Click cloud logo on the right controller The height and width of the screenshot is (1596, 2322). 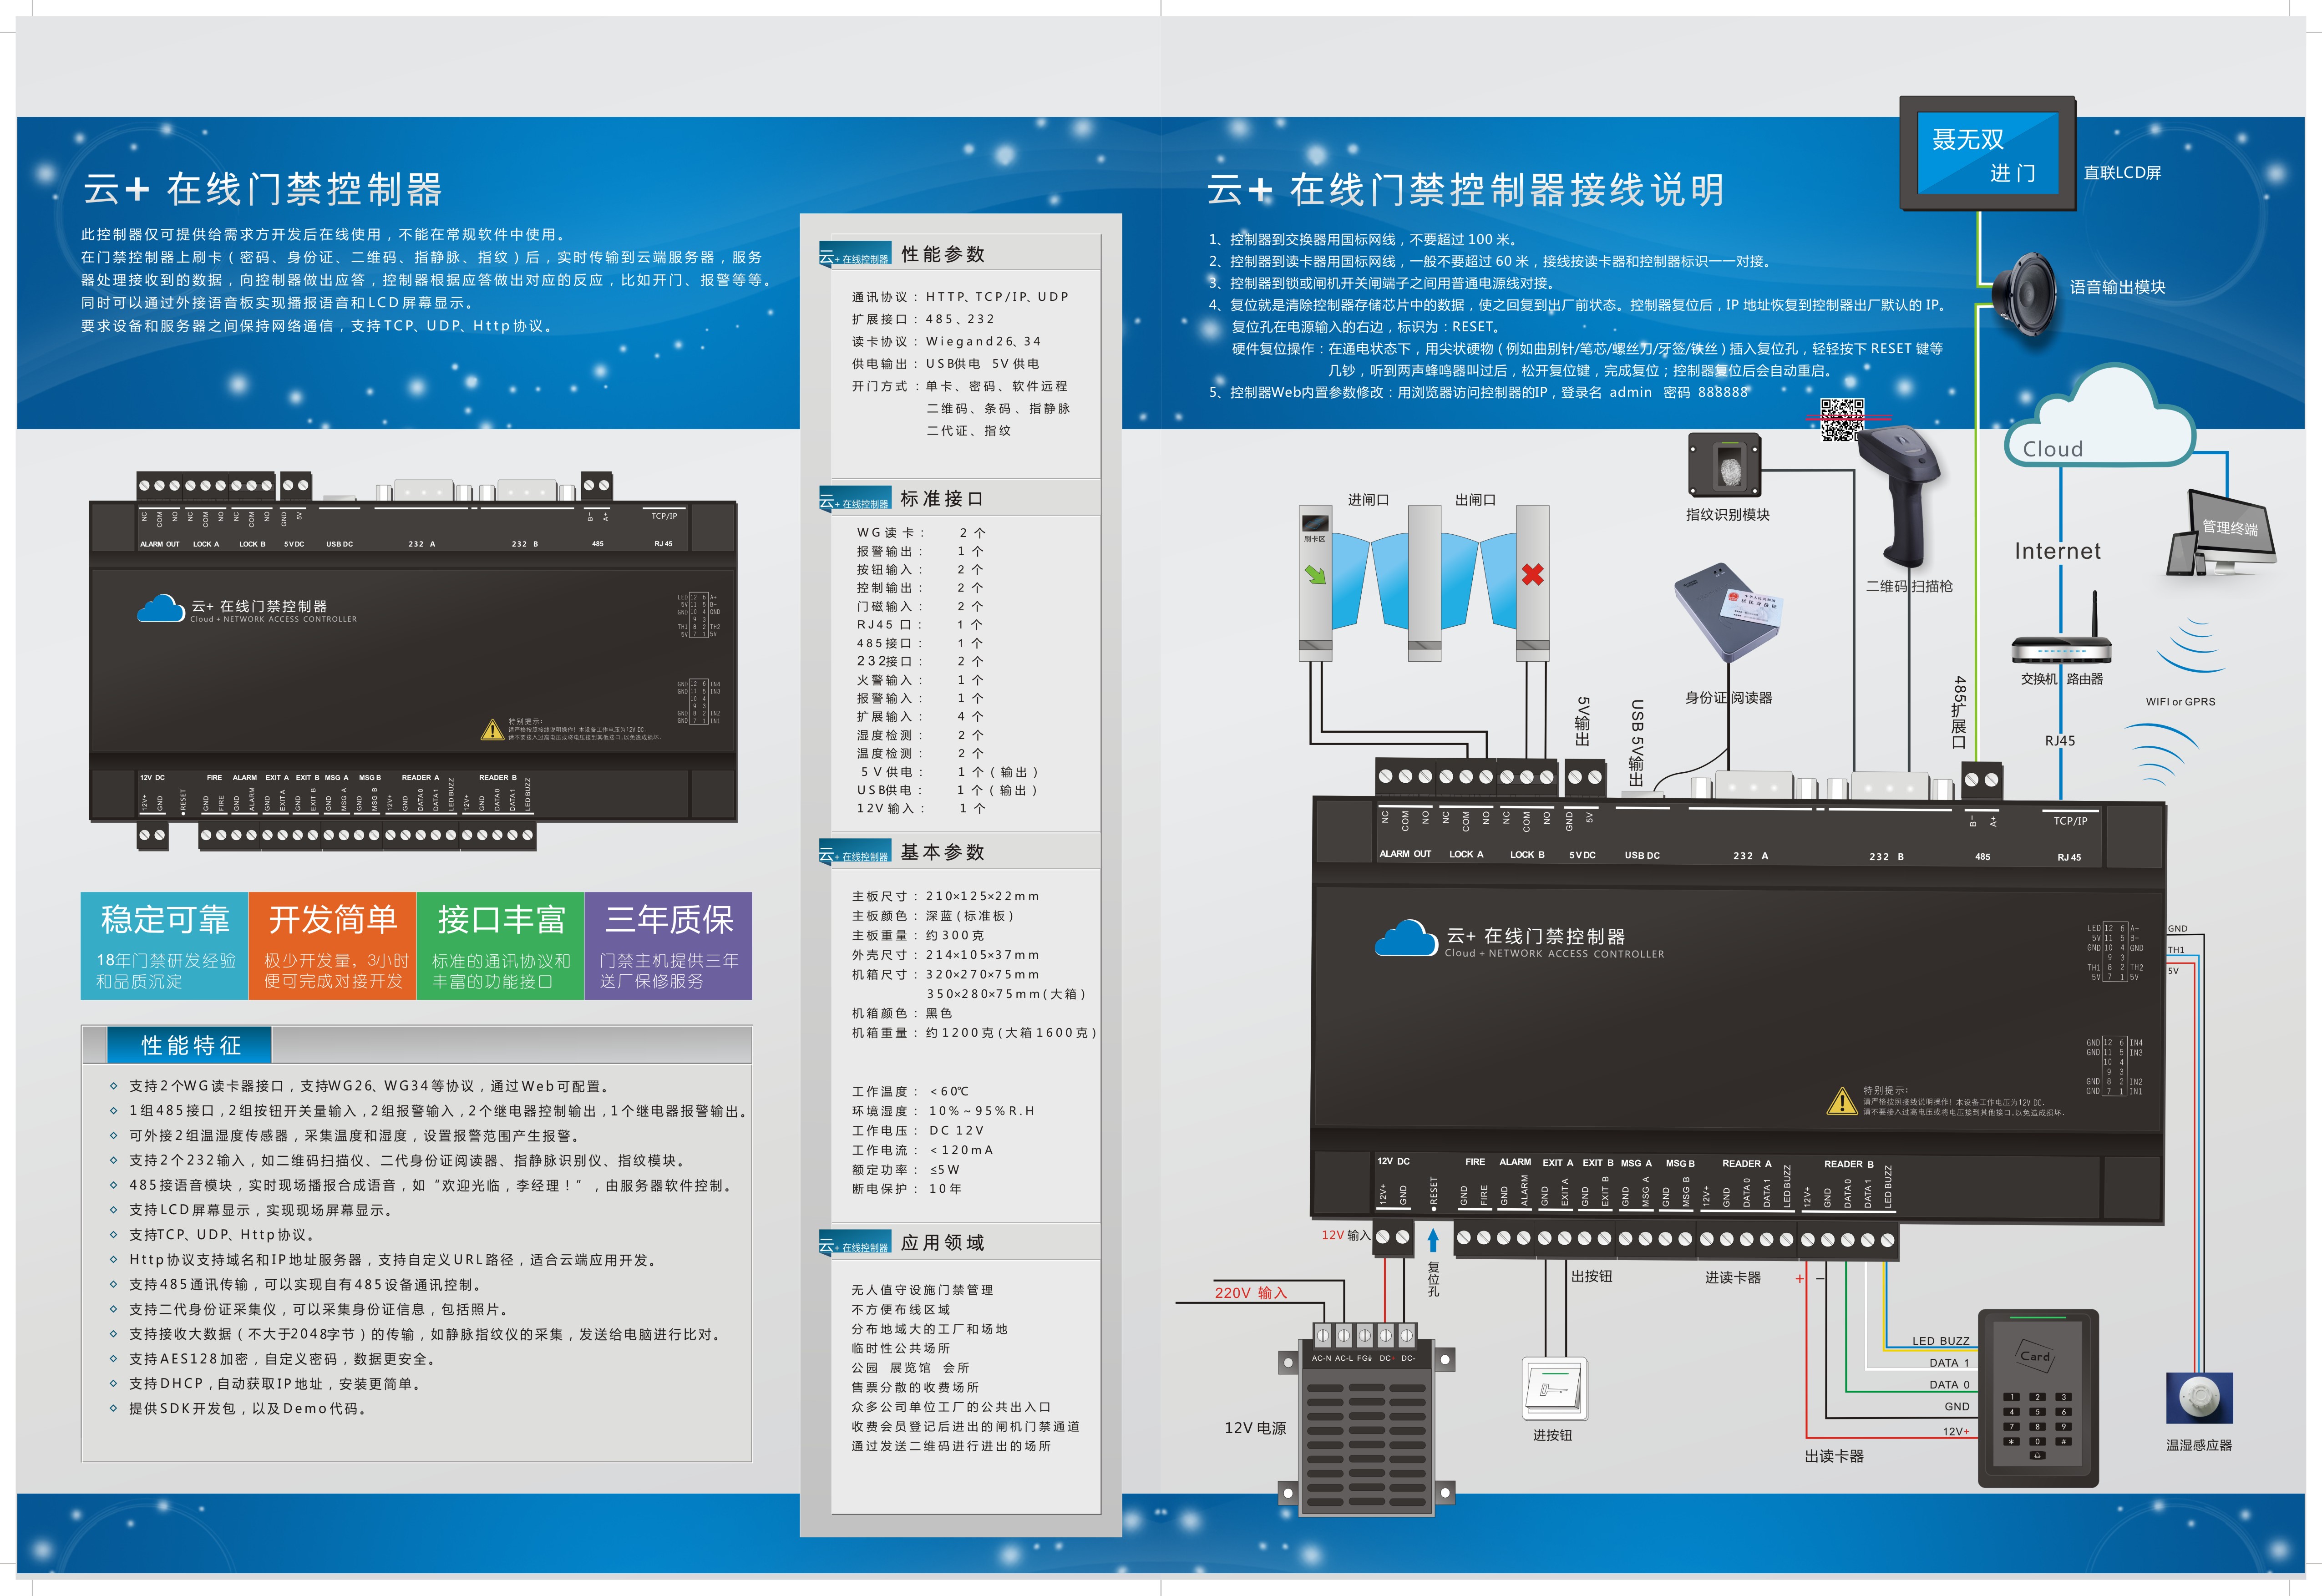tap(1406, 938)
